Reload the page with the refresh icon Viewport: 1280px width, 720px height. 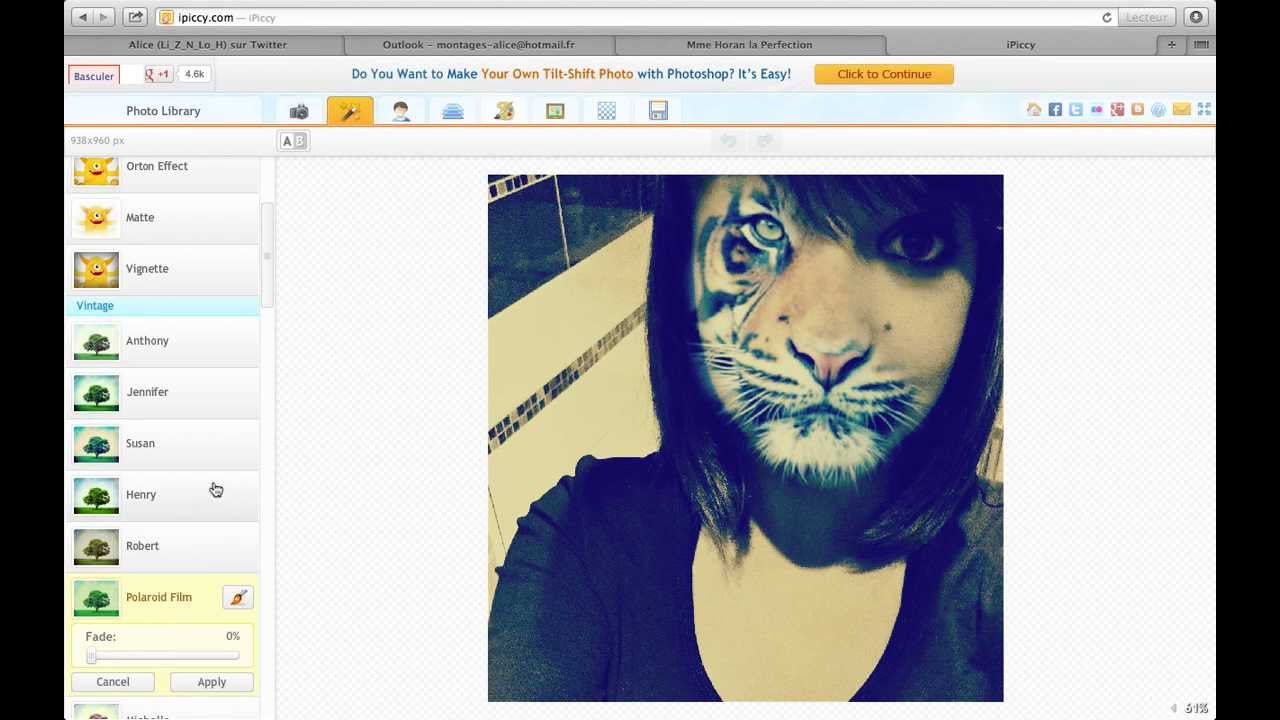pos(1106,17)
